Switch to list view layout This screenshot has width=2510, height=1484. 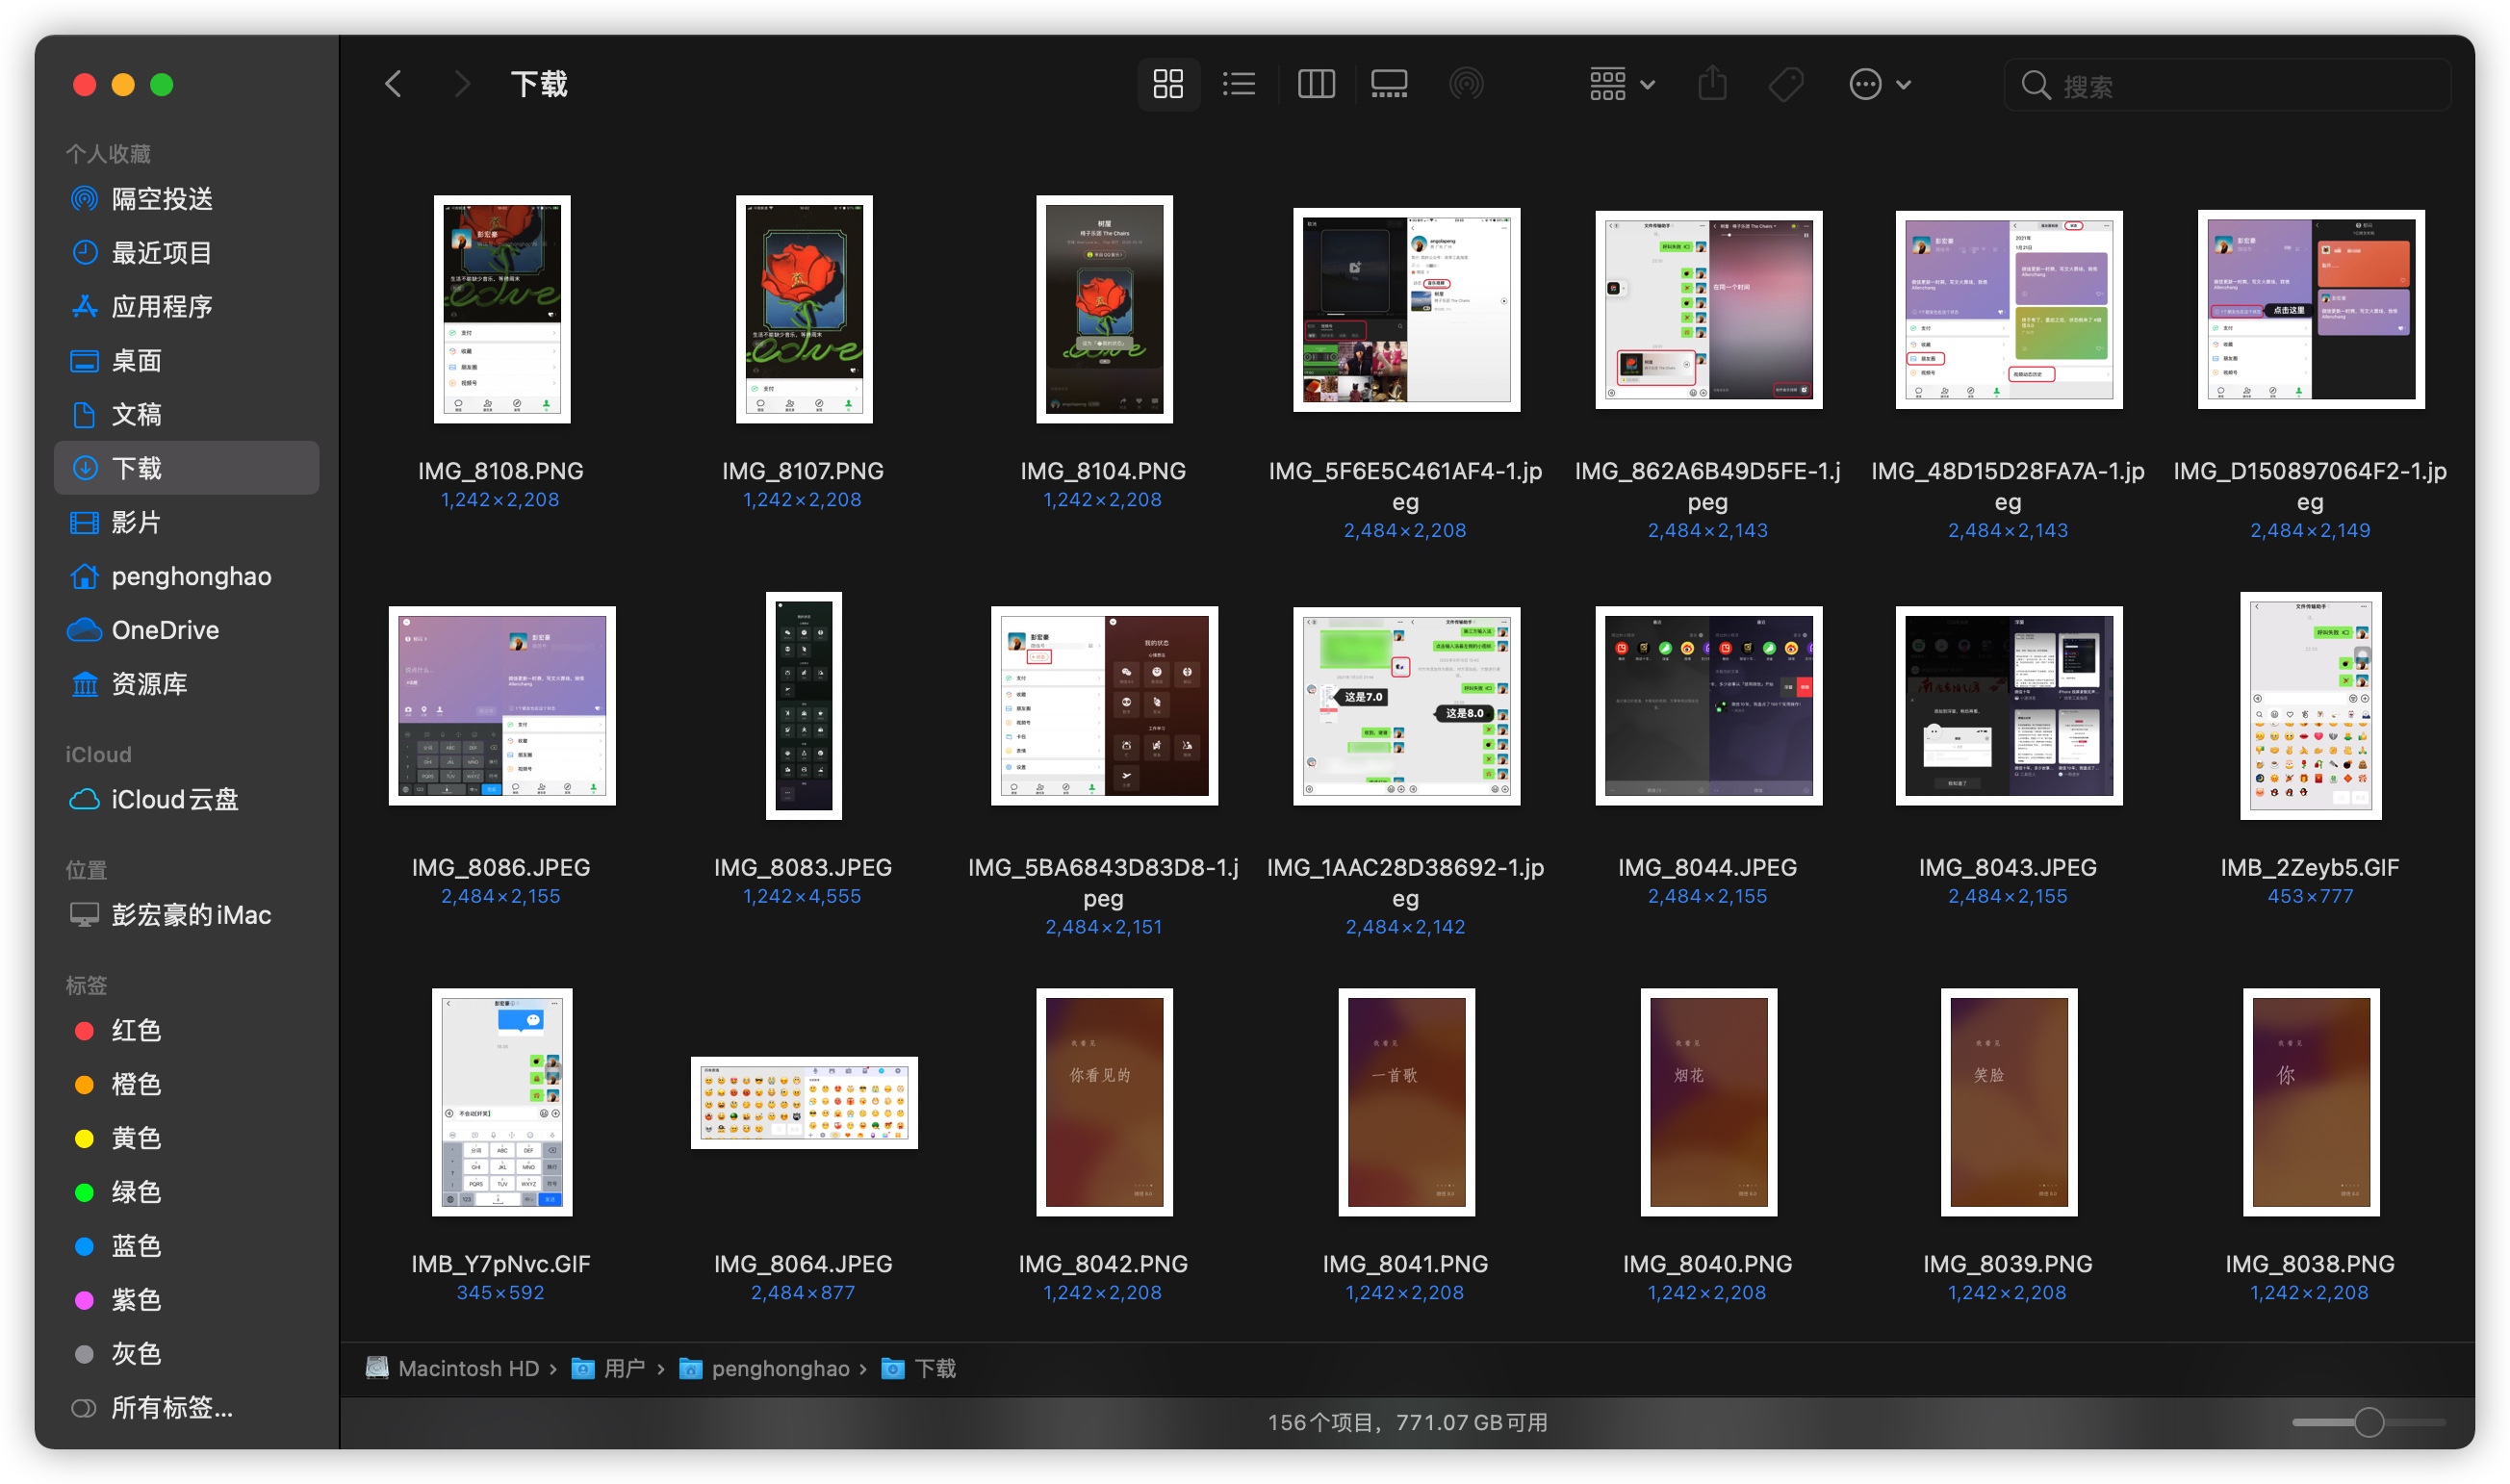[x=1237, y=81]
